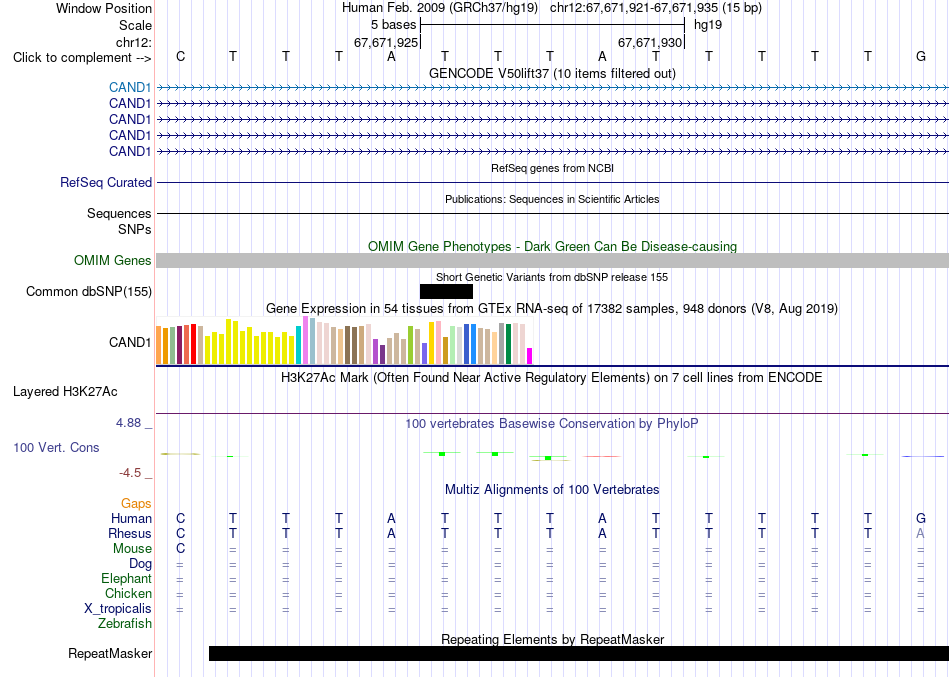Click the Sequences track label
Viewport: 950px width, 677px height.
pyautogui.click(x=119, y=213)
